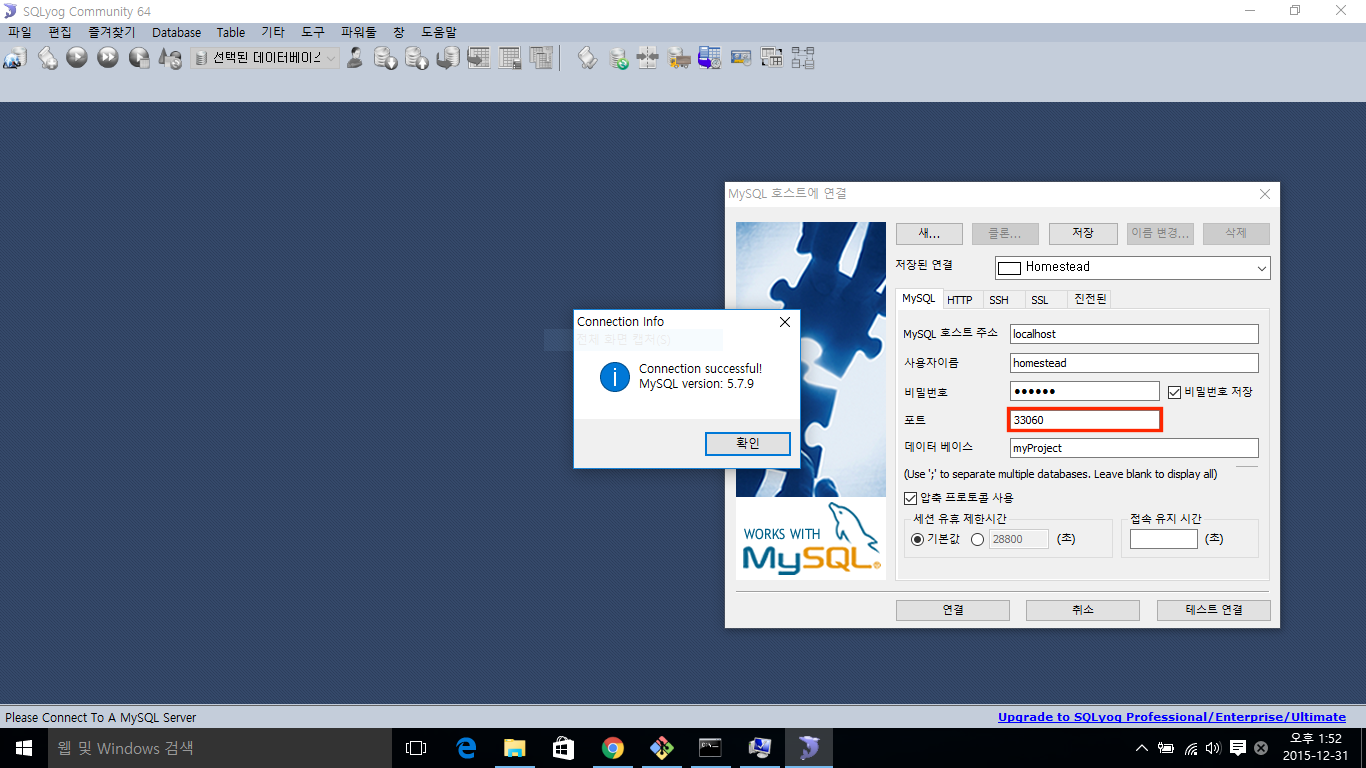The height and width of the screenshot is (768, 1366).
Task: Click the 테스트 연결 button
Action: 1213,610
